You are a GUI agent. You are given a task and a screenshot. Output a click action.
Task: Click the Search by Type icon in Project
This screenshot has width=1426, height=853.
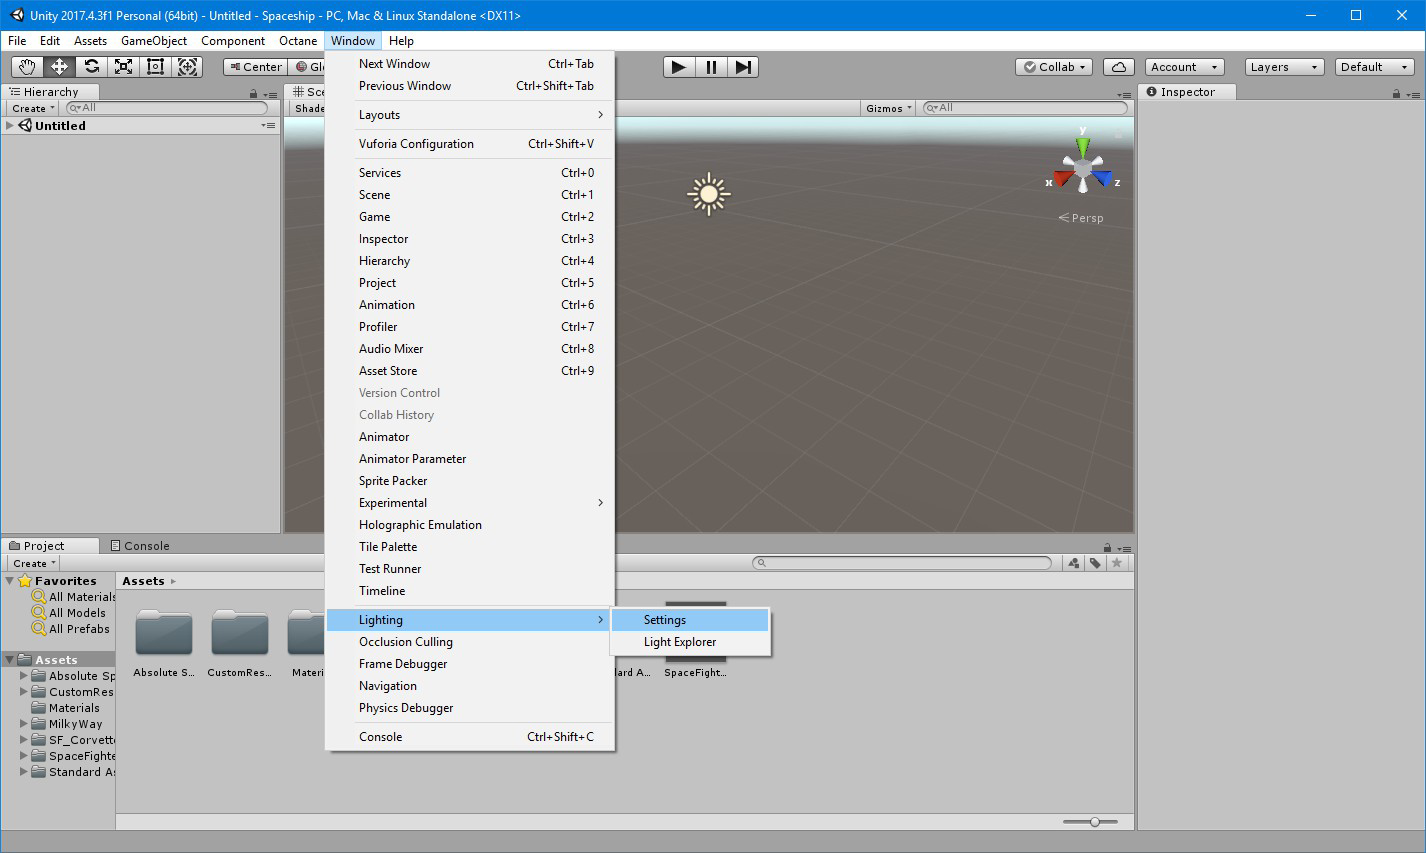pos(1074,563)
